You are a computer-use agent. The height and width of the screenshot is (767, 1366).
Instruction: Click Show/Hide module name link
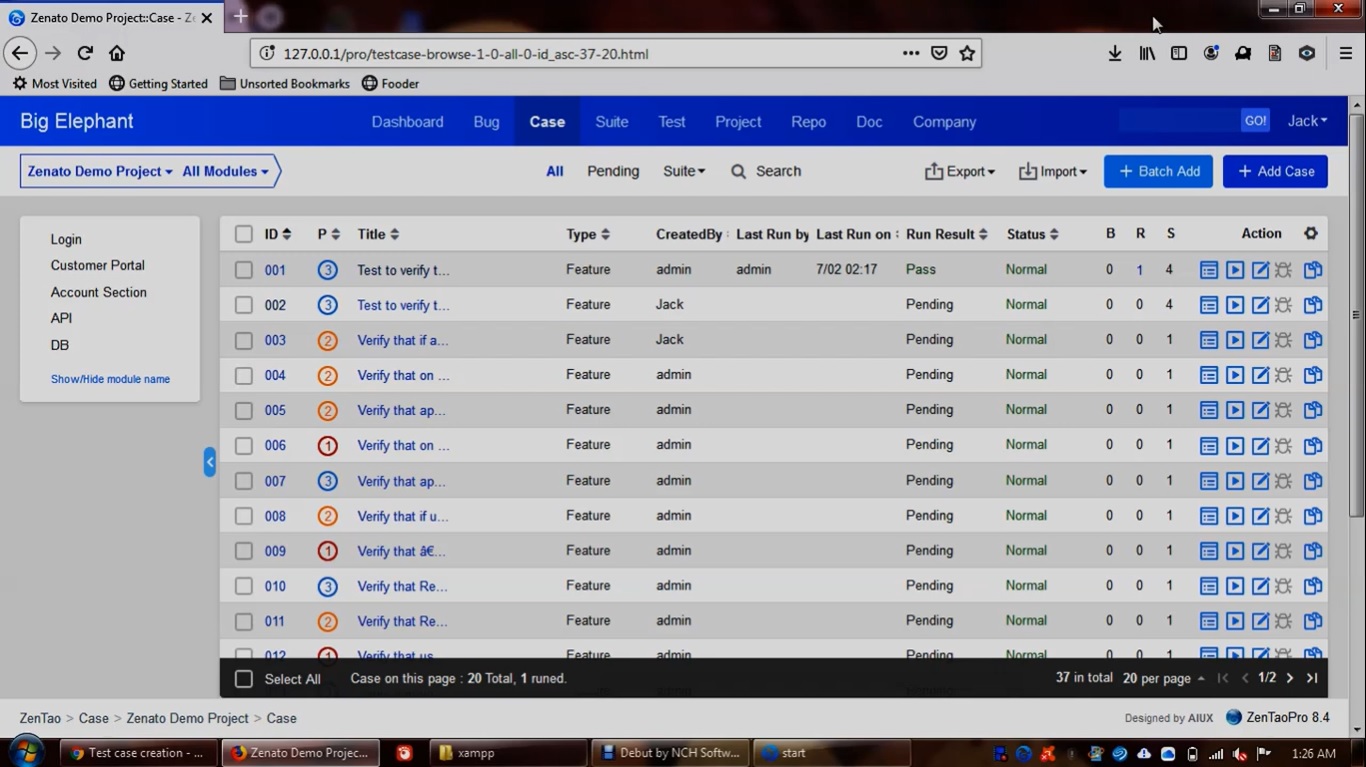(110, 379)
